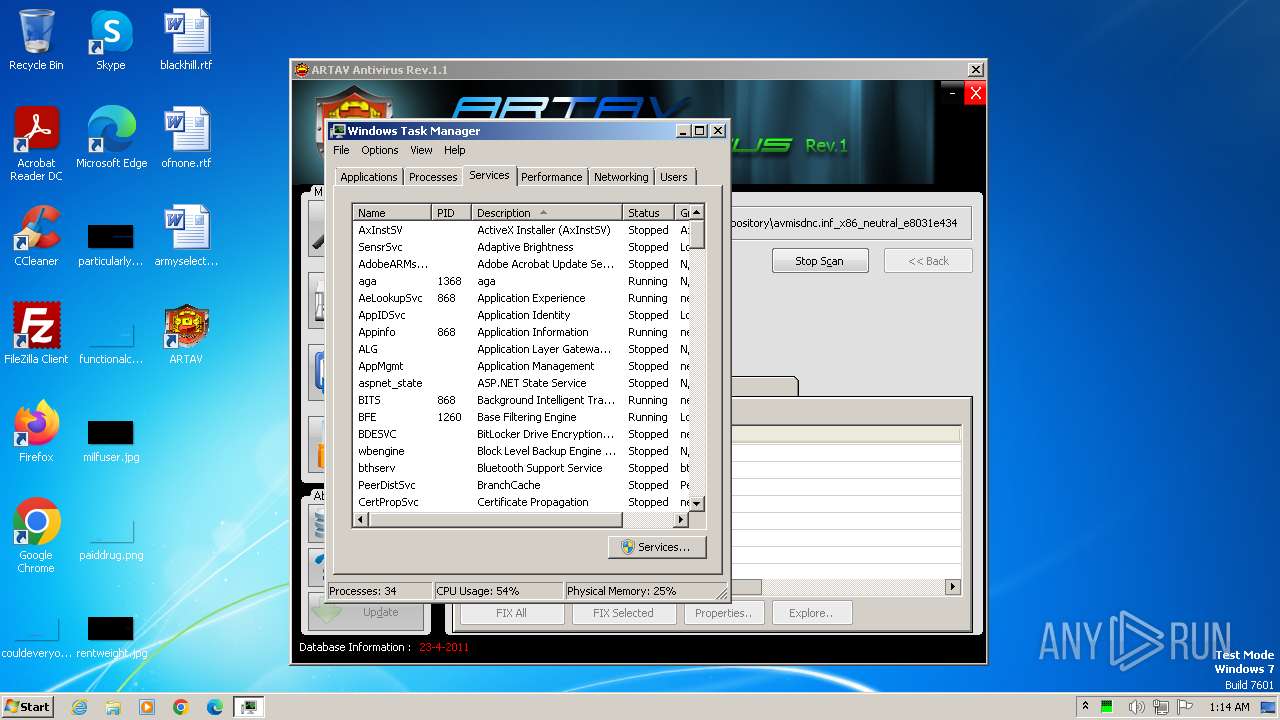
Task: Open the ARTAV desktop shortcut
Action: (186, 334)
